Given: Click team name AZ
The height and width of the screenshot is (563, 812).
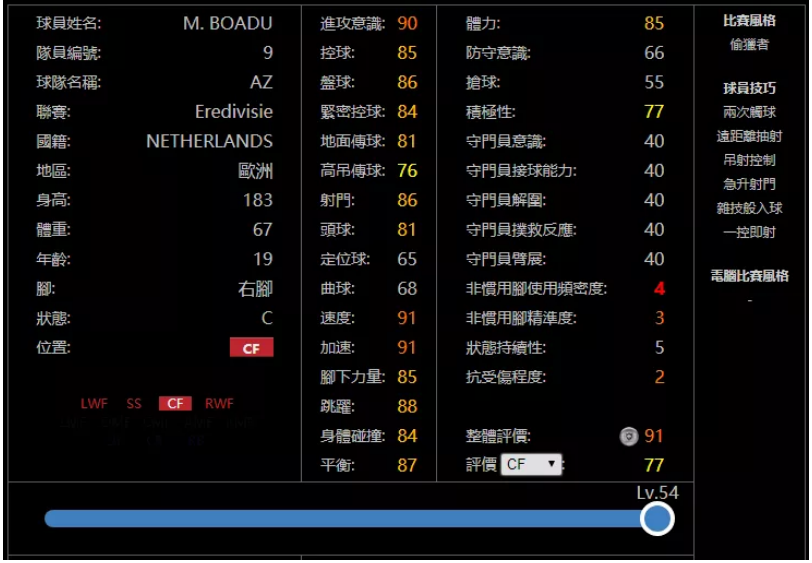Looking at the screenshot, I should (261, 82).
